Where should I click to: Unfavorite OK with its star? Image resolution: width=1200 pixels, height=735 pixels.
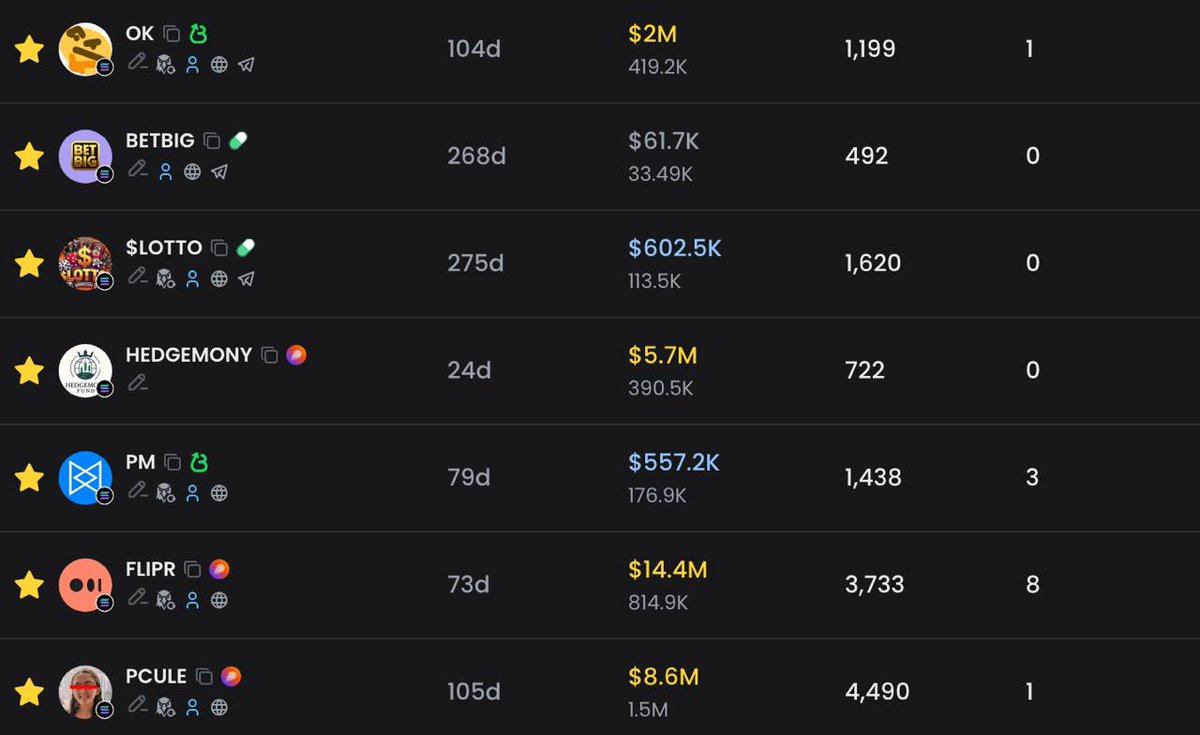pos(29,49)
